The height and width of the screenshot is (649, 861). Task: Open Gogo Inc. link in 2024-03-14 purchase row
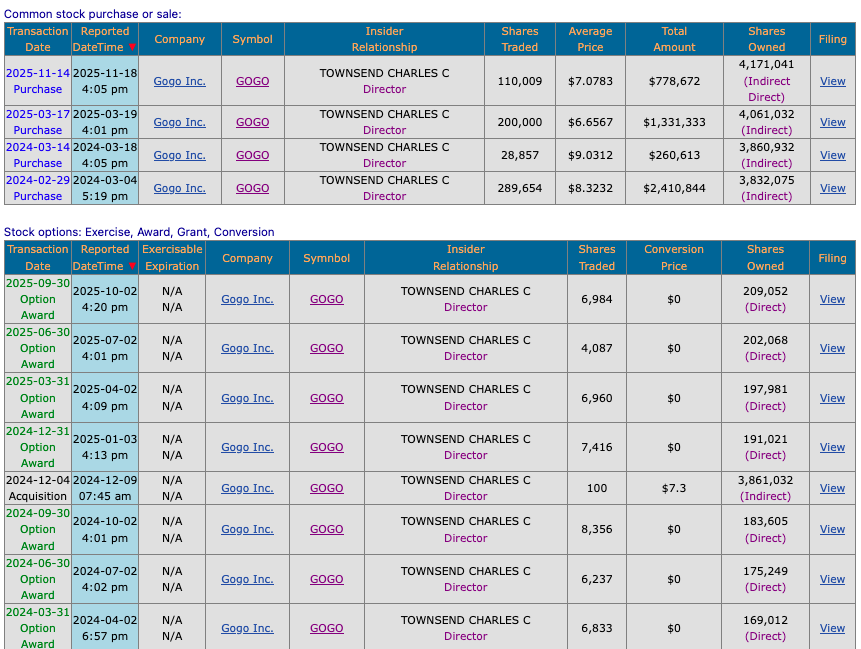[x=180, y=155]
